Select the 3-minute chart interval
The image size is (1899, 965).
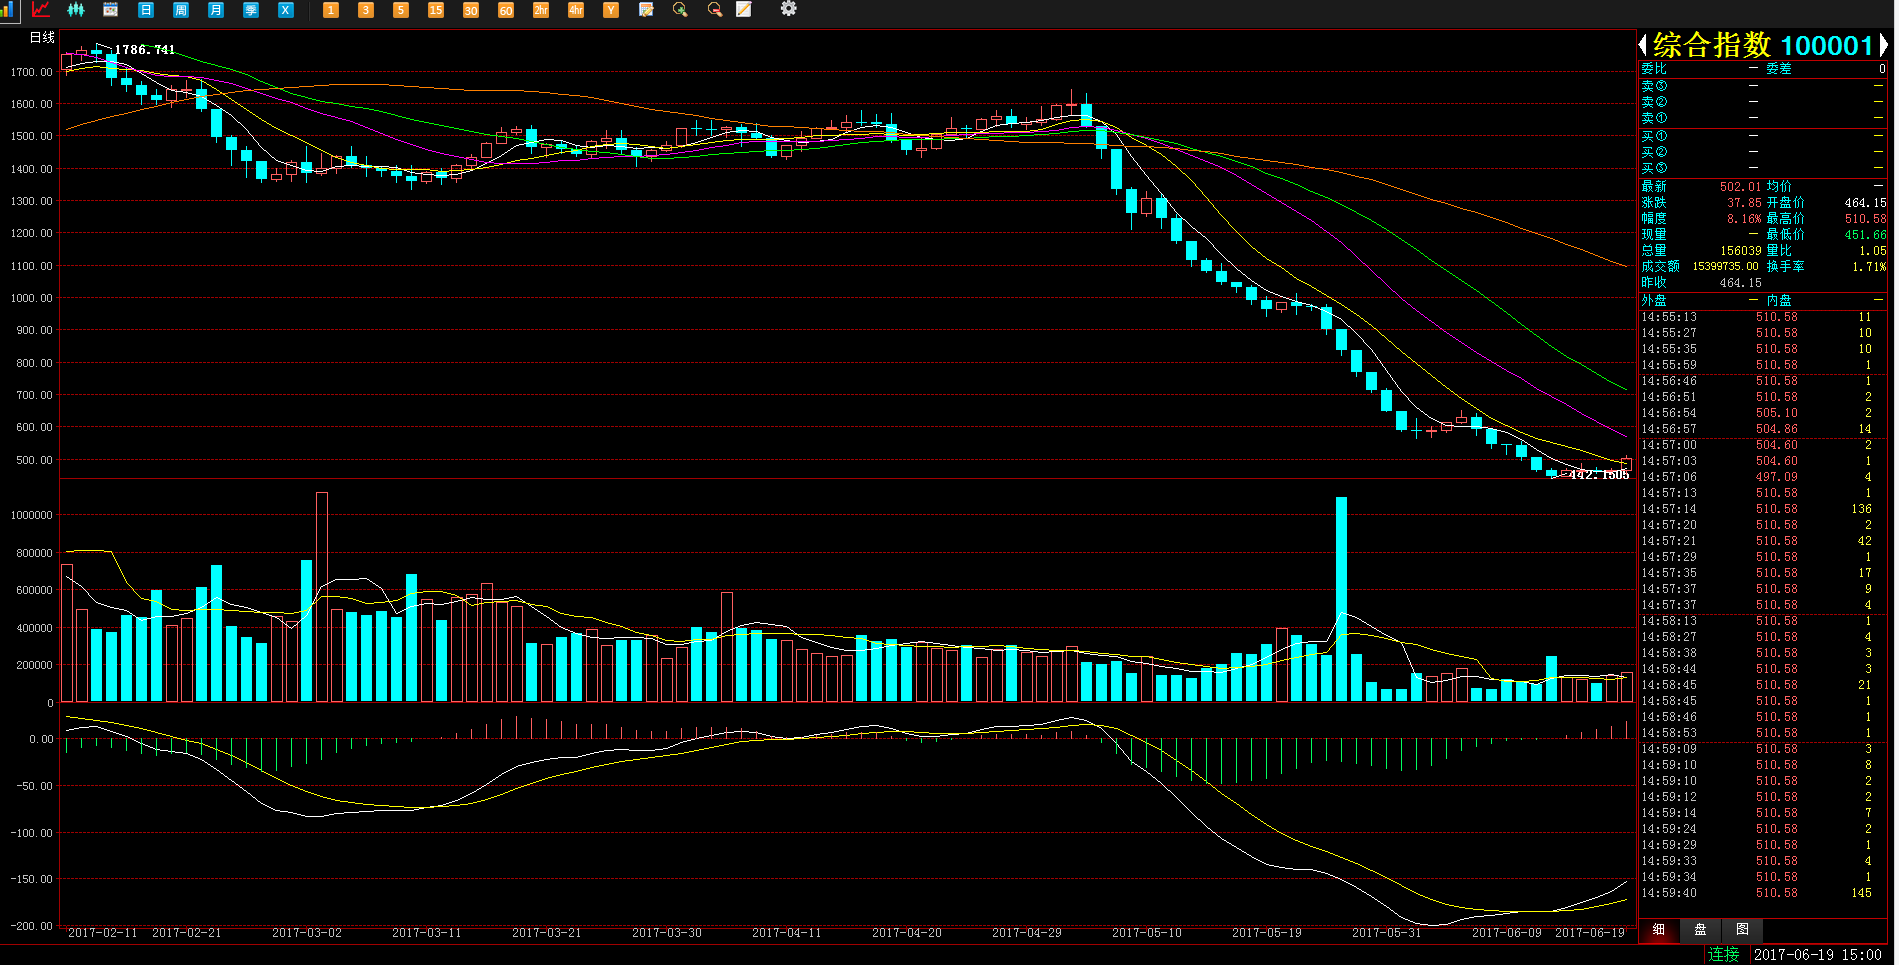click(366, 10)
